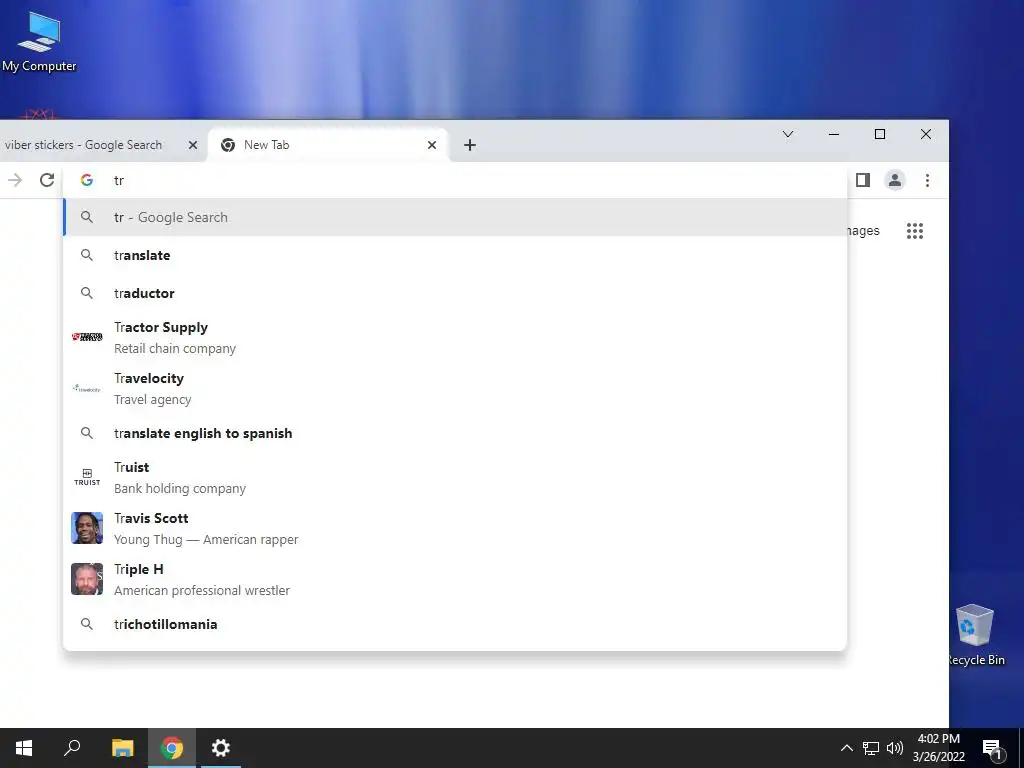Click the Google logo icon in omnibox
Image resolution: width=1024 pixels, height=768 pixels.
[x=87, y=180]
